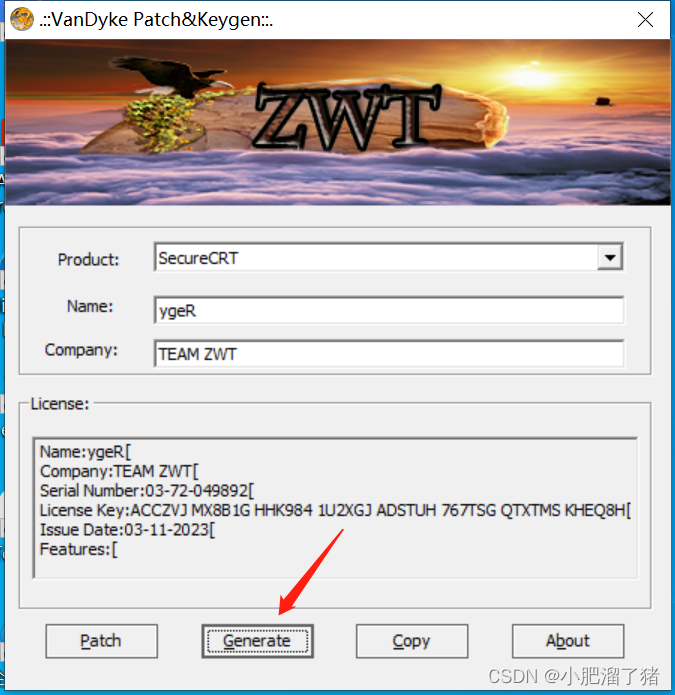Click the Issue Date line in License box
Image resolution: width=675 pixels, height=695 pixels.
click(128, 530)
